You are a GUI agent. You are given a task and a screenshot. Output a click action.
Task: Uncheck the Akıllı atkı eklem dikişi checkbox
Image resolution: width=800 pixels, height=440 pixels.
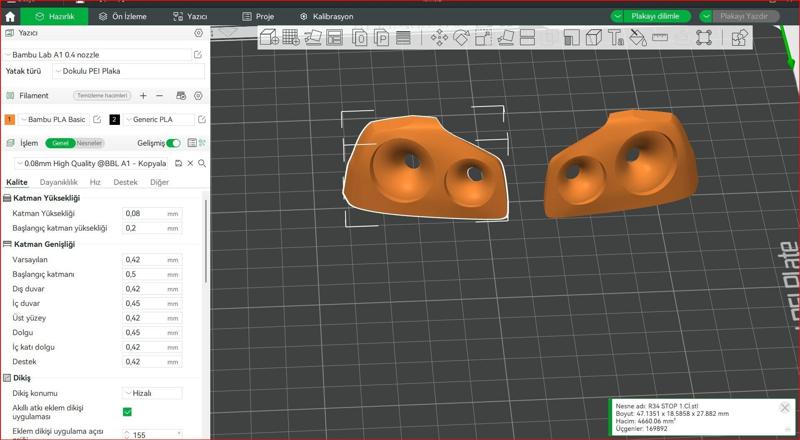tap(127, 411)
